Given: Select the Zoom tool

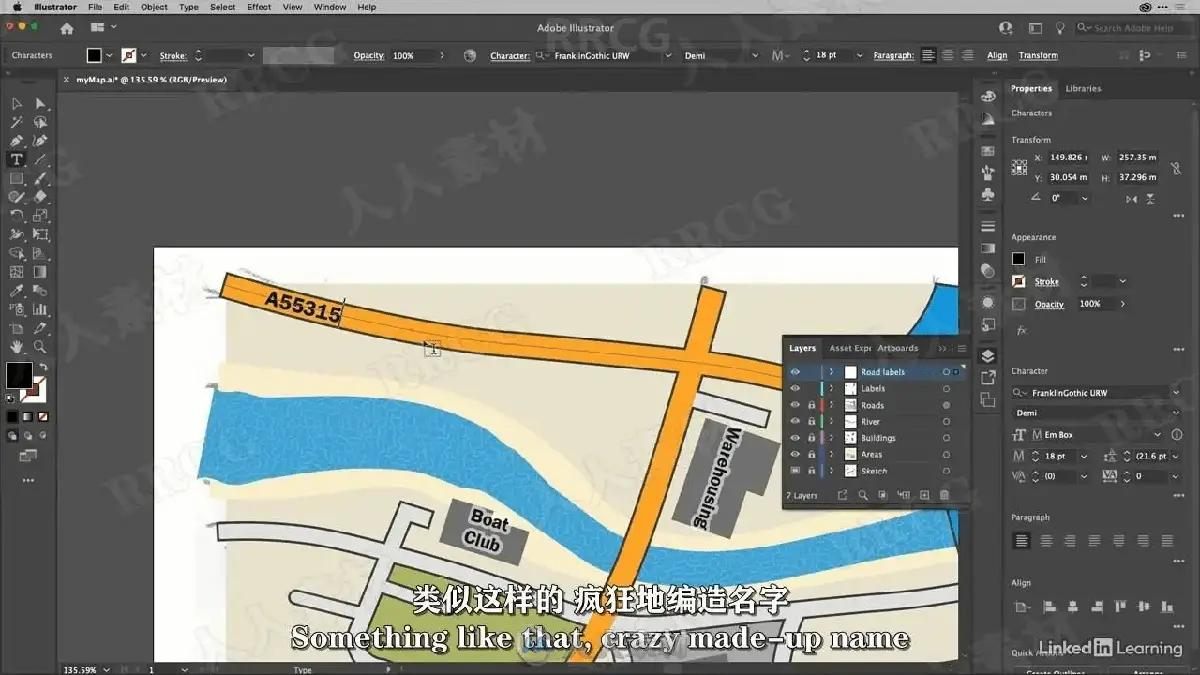Looking at the screenshot, I should pyautogui.click(x=40, y=347).
